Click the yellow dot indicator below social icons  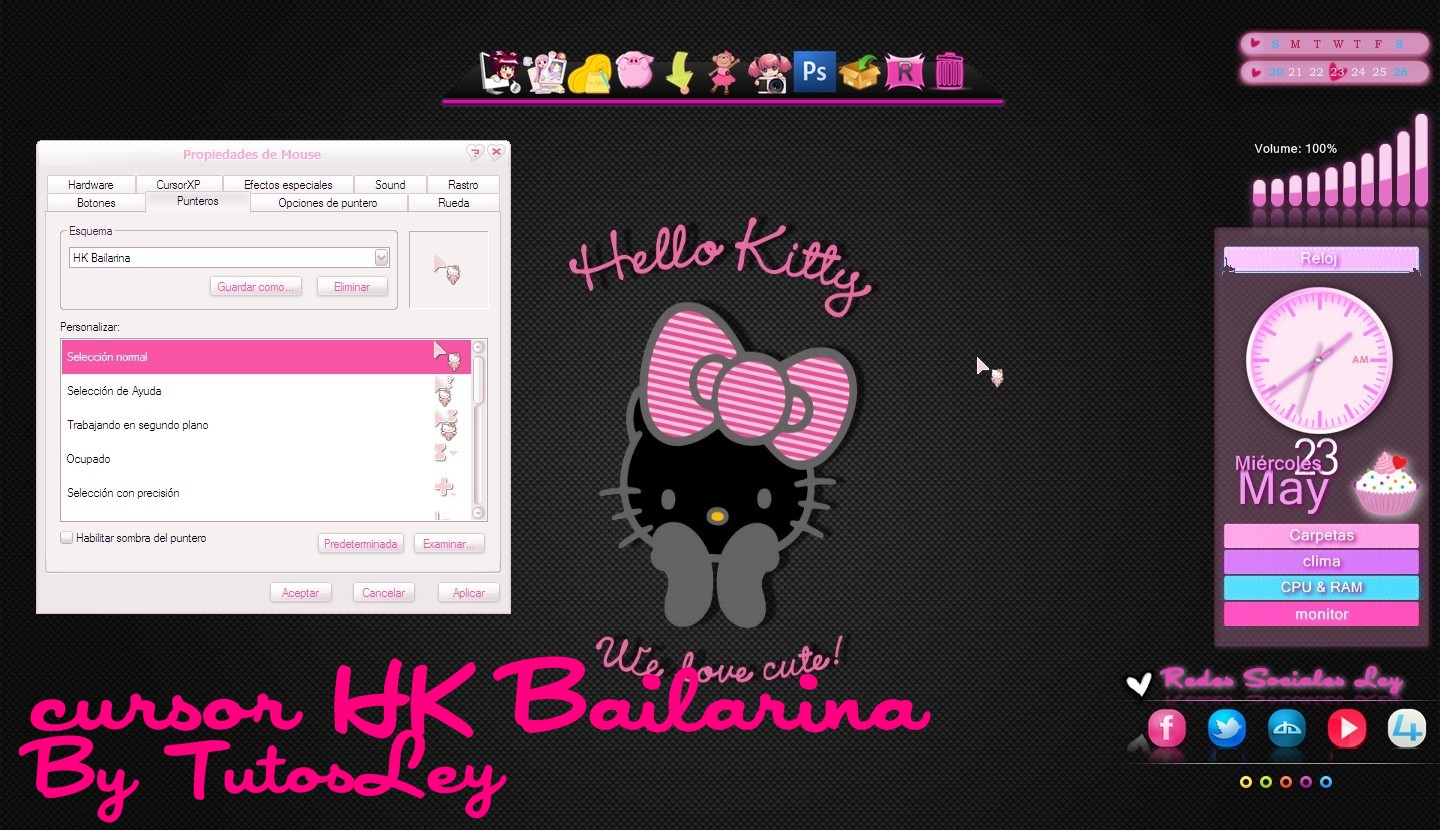point(1246,782)
